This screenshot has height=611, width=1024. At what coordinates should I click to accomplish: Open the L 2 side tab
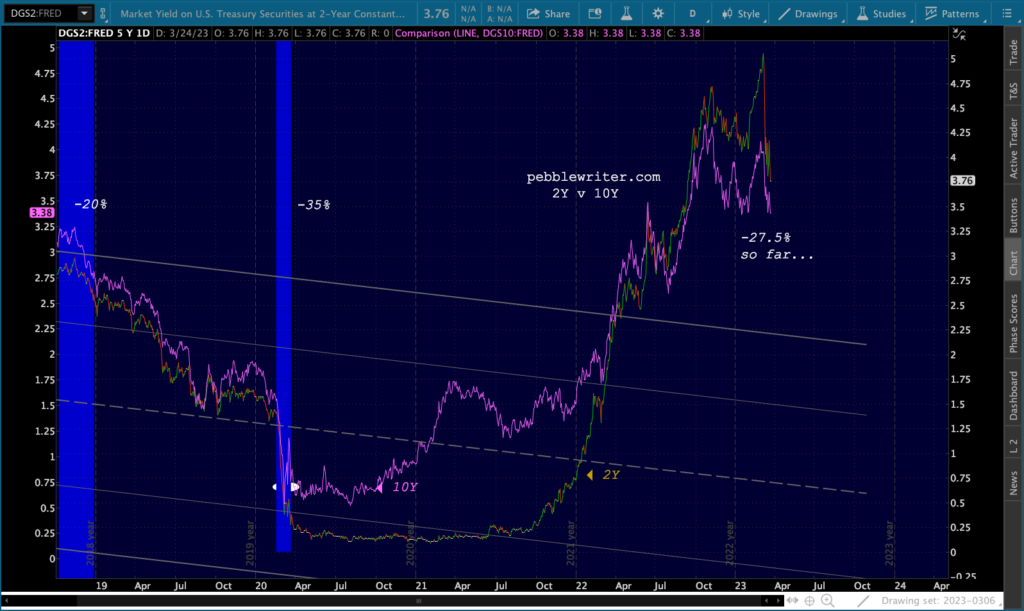coord(1013,446)
